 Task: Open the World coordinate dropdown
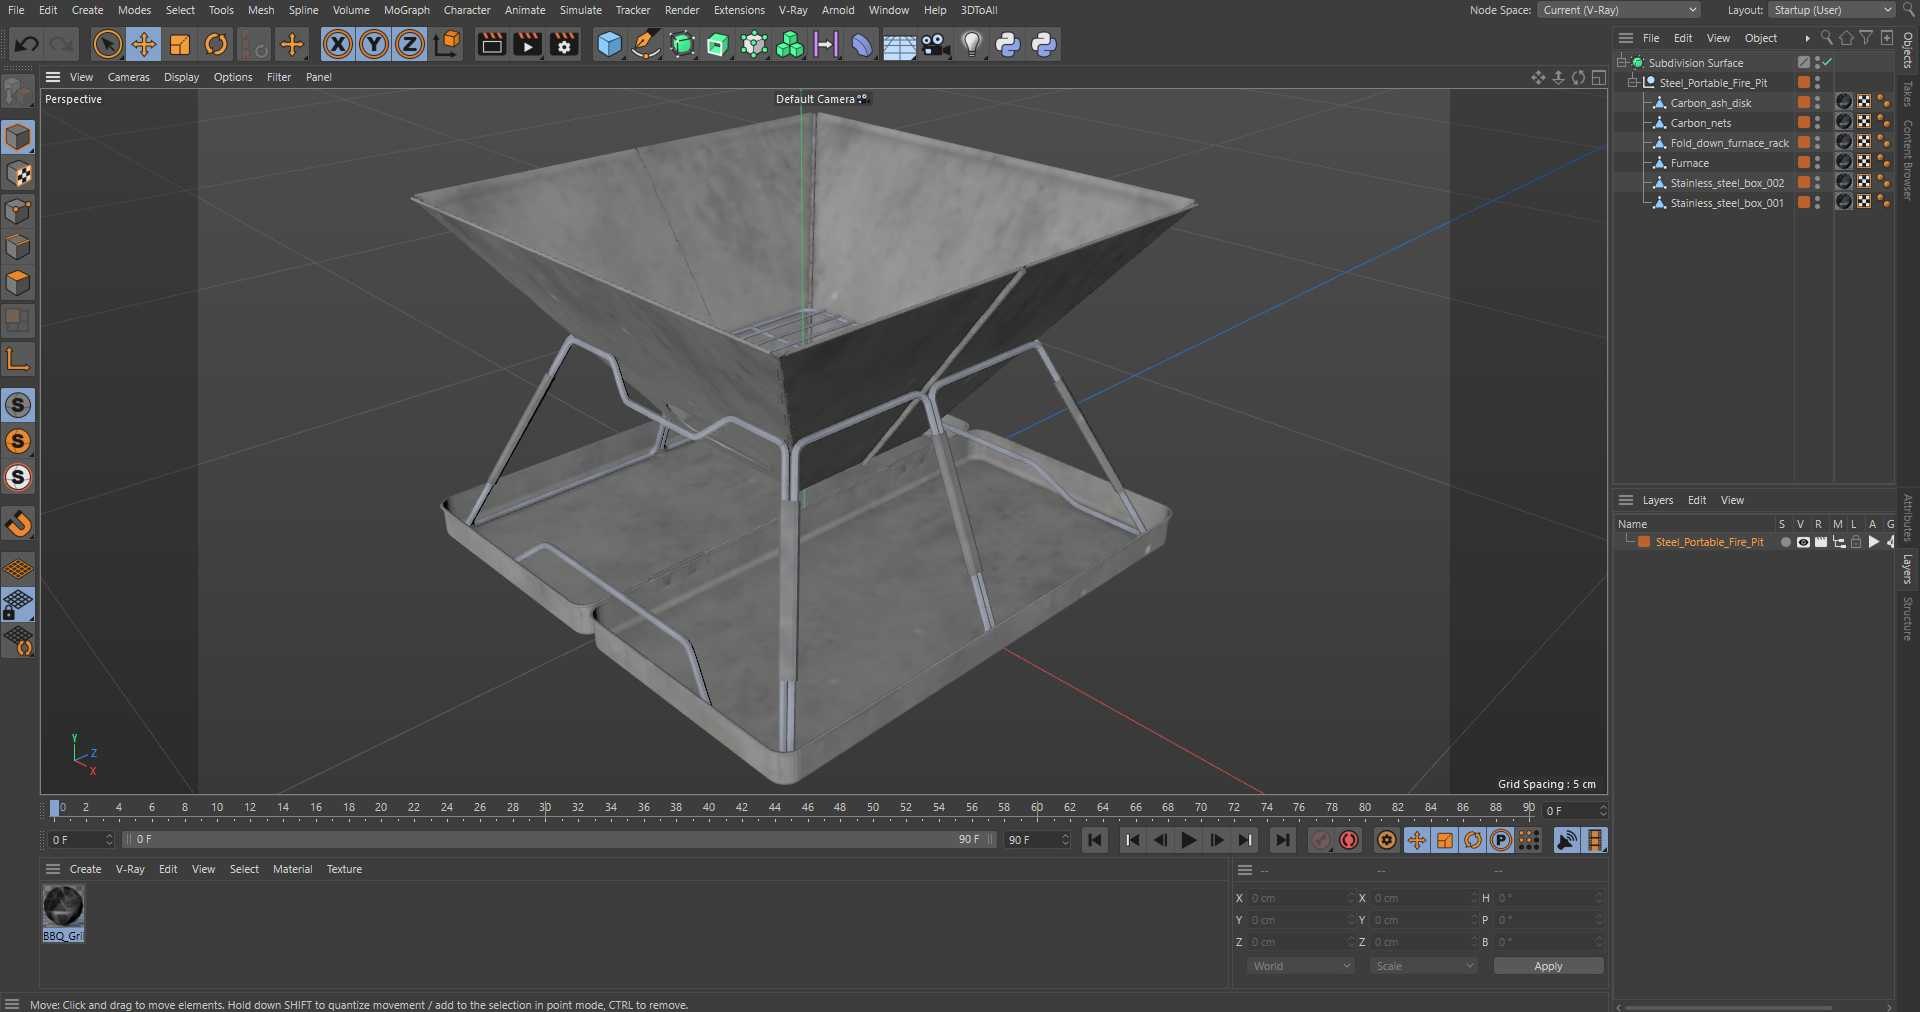click(1301, 966)
